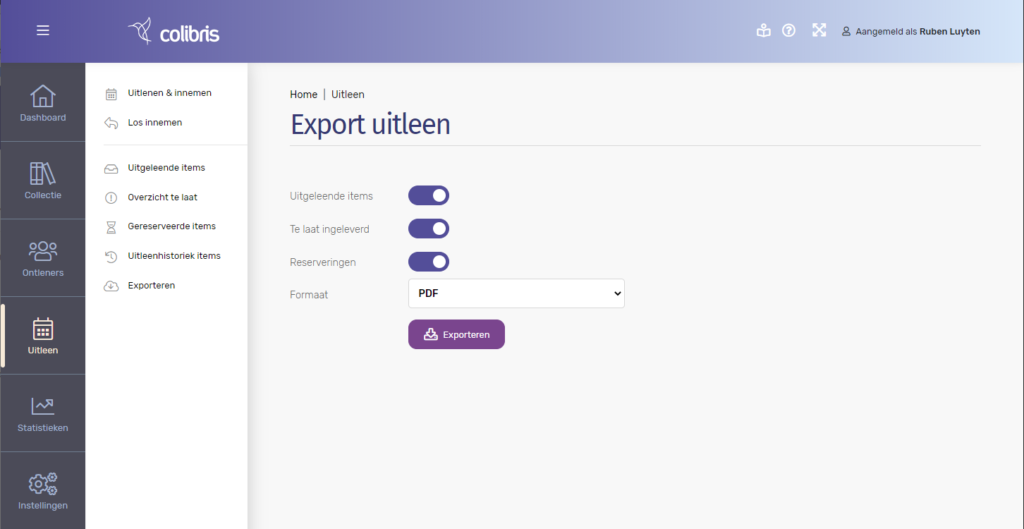Toggle fullscreen with the expand arrows icon

(819, 30)
